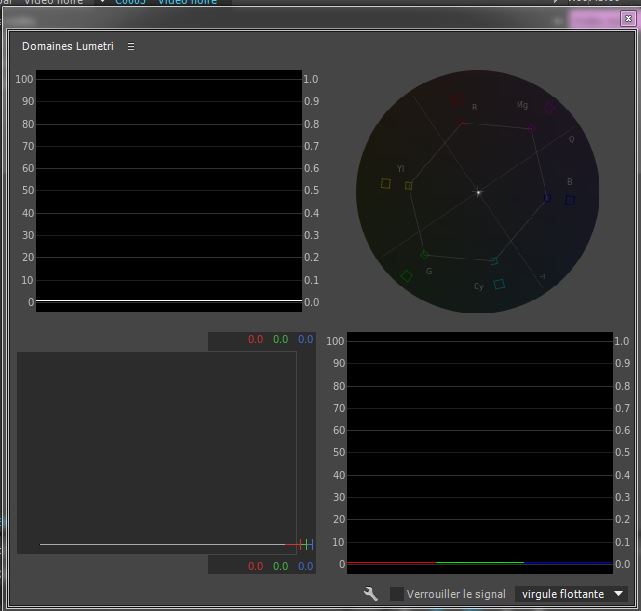Click the white center point of the vectorscope
641x611 pixels.
(478, 192)
